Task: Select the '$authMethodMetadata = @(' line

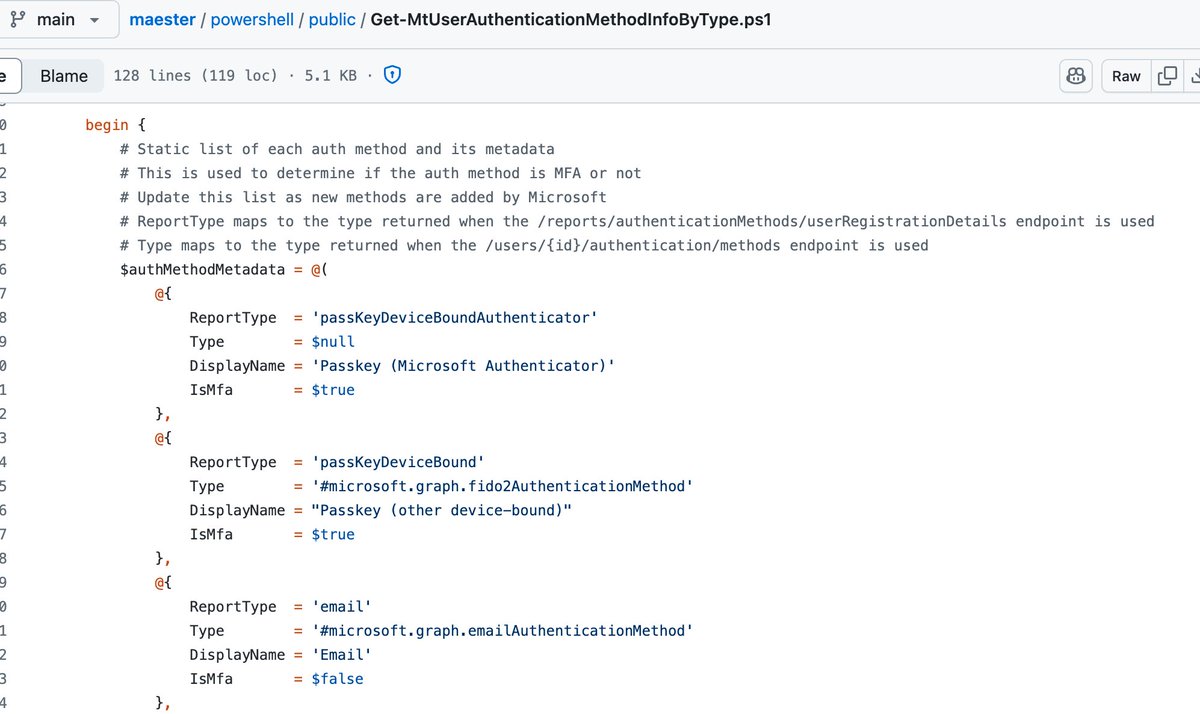Action: tap(224, 269)
